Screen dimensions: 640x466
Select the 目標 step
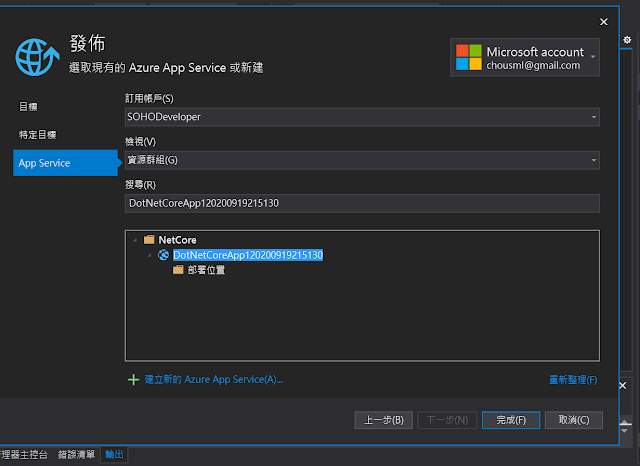click(x=28, y=107)
